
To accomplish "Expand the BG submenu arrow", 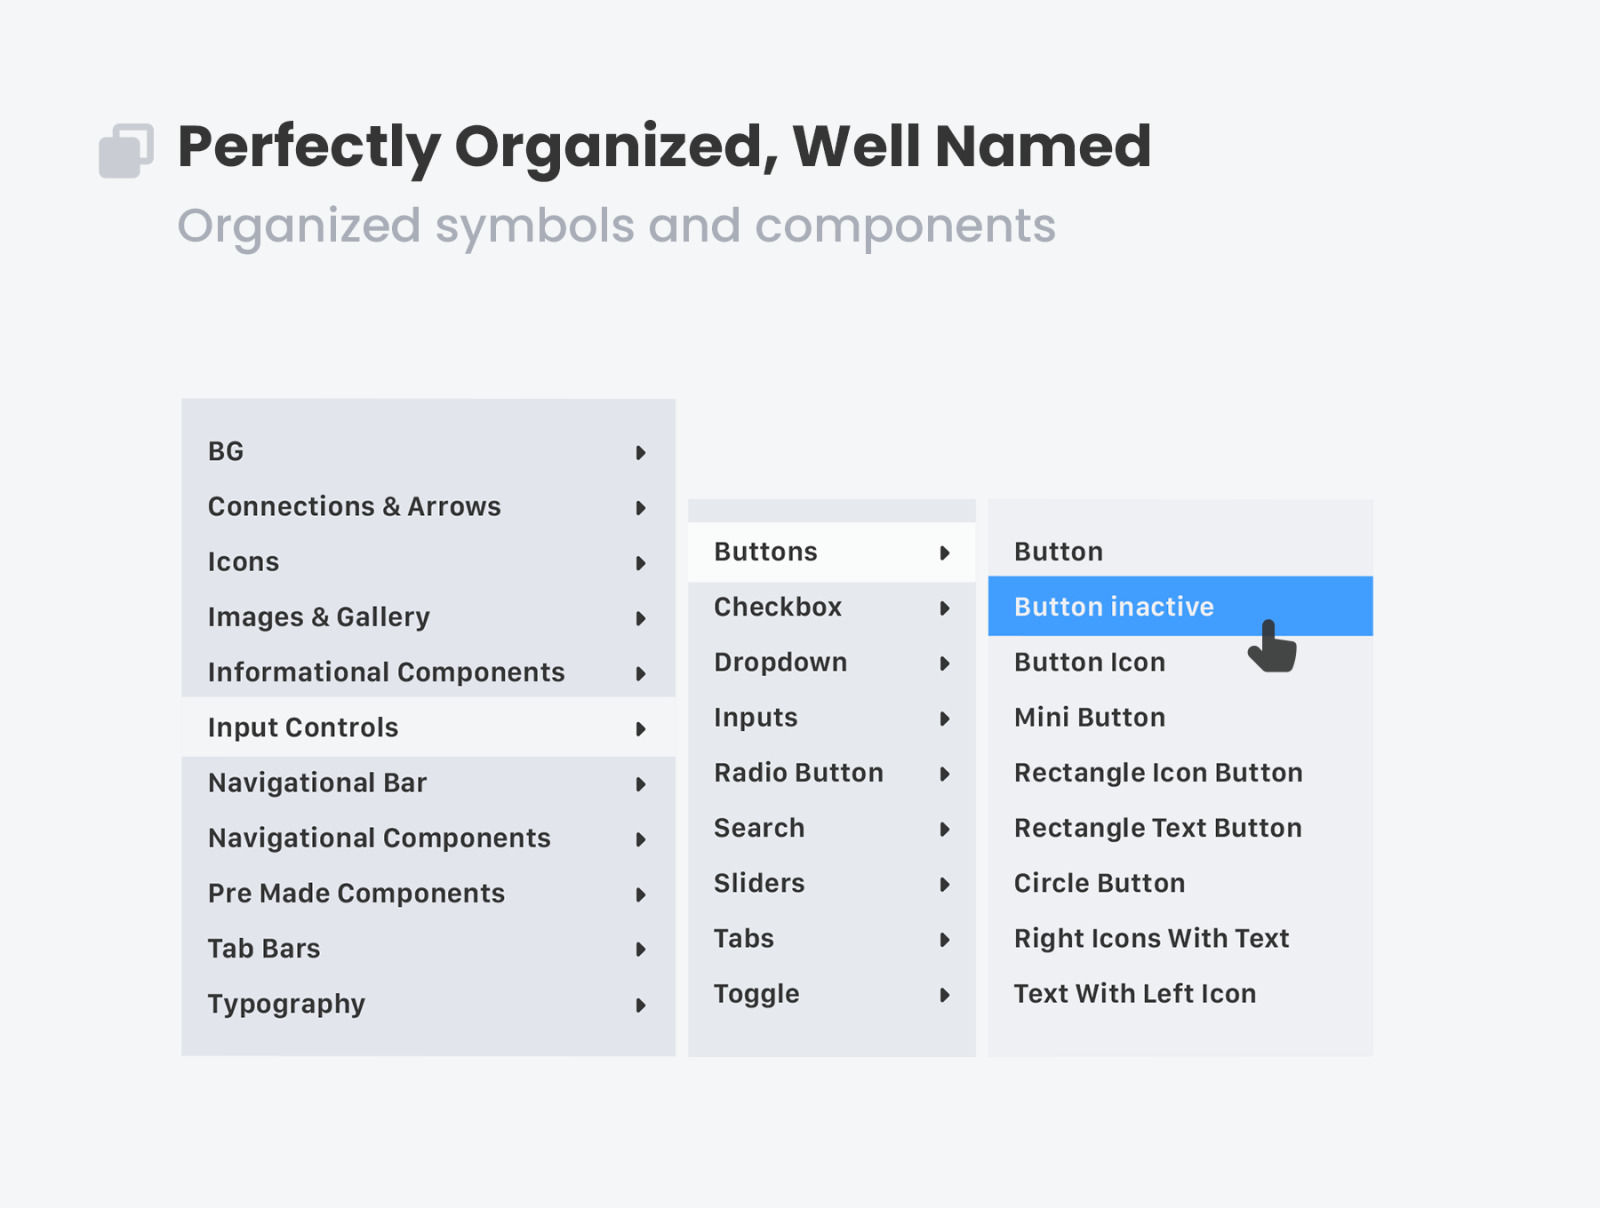I will pyautogui.click(x=641, y=452).
